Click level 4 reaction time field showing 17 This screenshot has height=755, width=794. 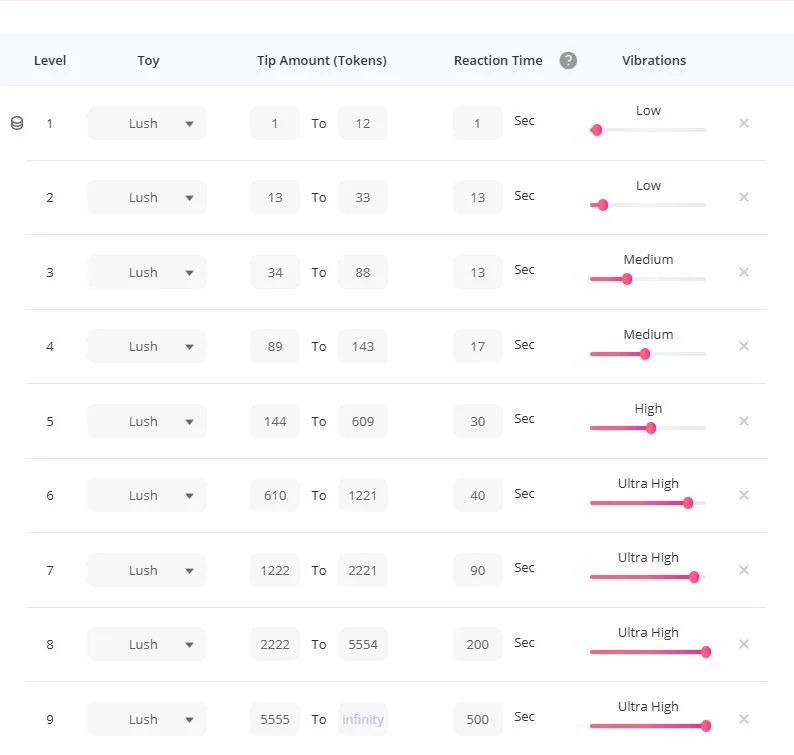pos(478,346)
